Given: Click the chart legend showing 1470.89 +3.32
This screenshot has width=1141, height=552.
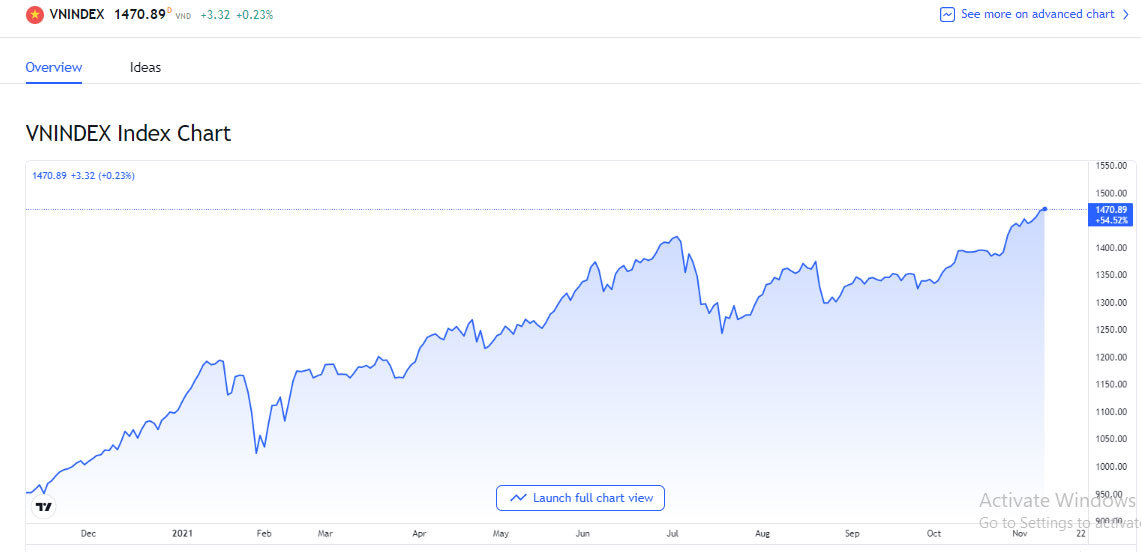Looking at the screenshot, I should [84, 176].
